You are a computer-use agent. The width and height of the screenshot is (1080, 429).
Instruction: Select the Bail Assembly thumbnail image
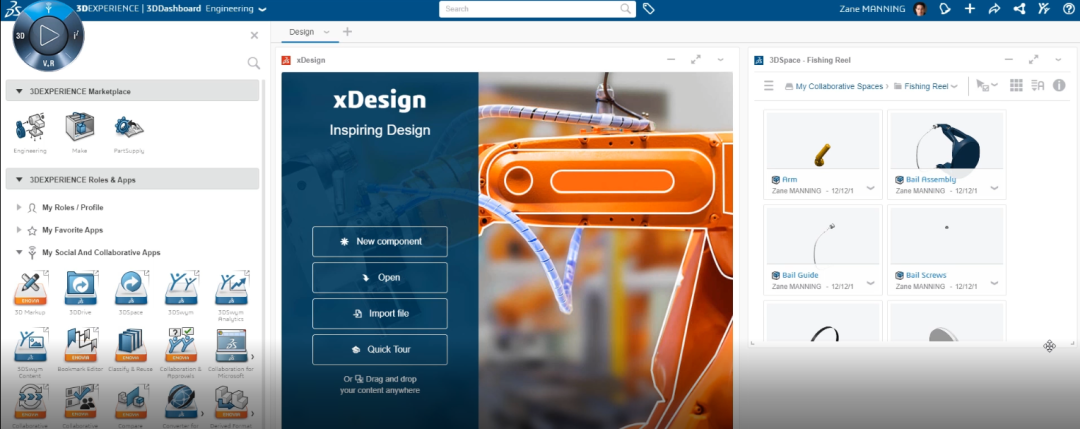click(946, 140)
